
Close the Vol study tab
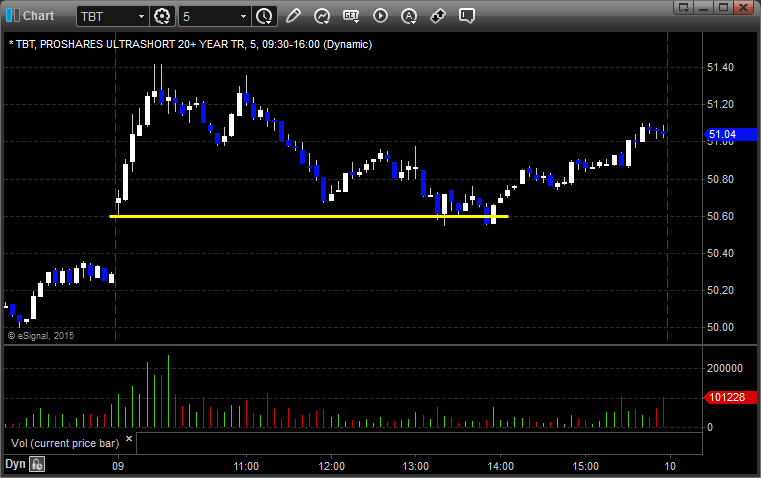tap(129, 439)
